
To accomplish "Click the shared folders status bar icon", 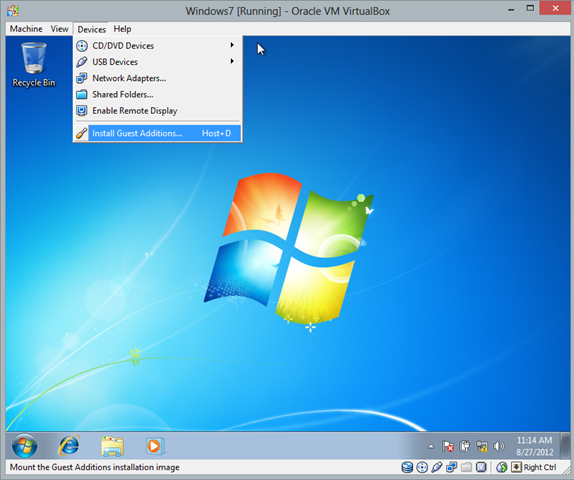I will (466, 467).
